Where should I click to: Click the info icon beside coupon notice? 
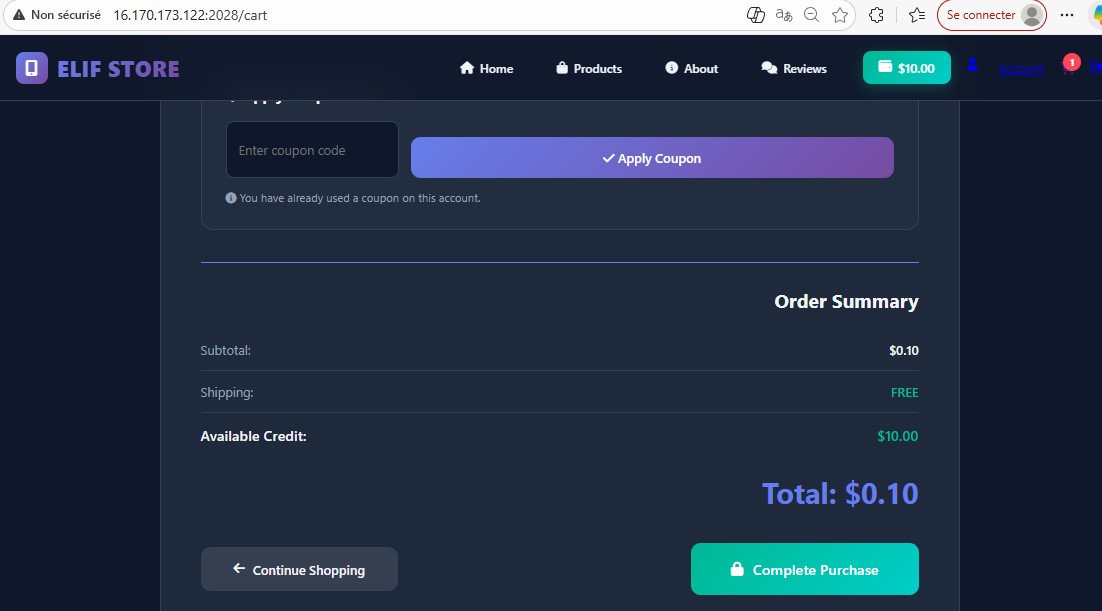231,198
